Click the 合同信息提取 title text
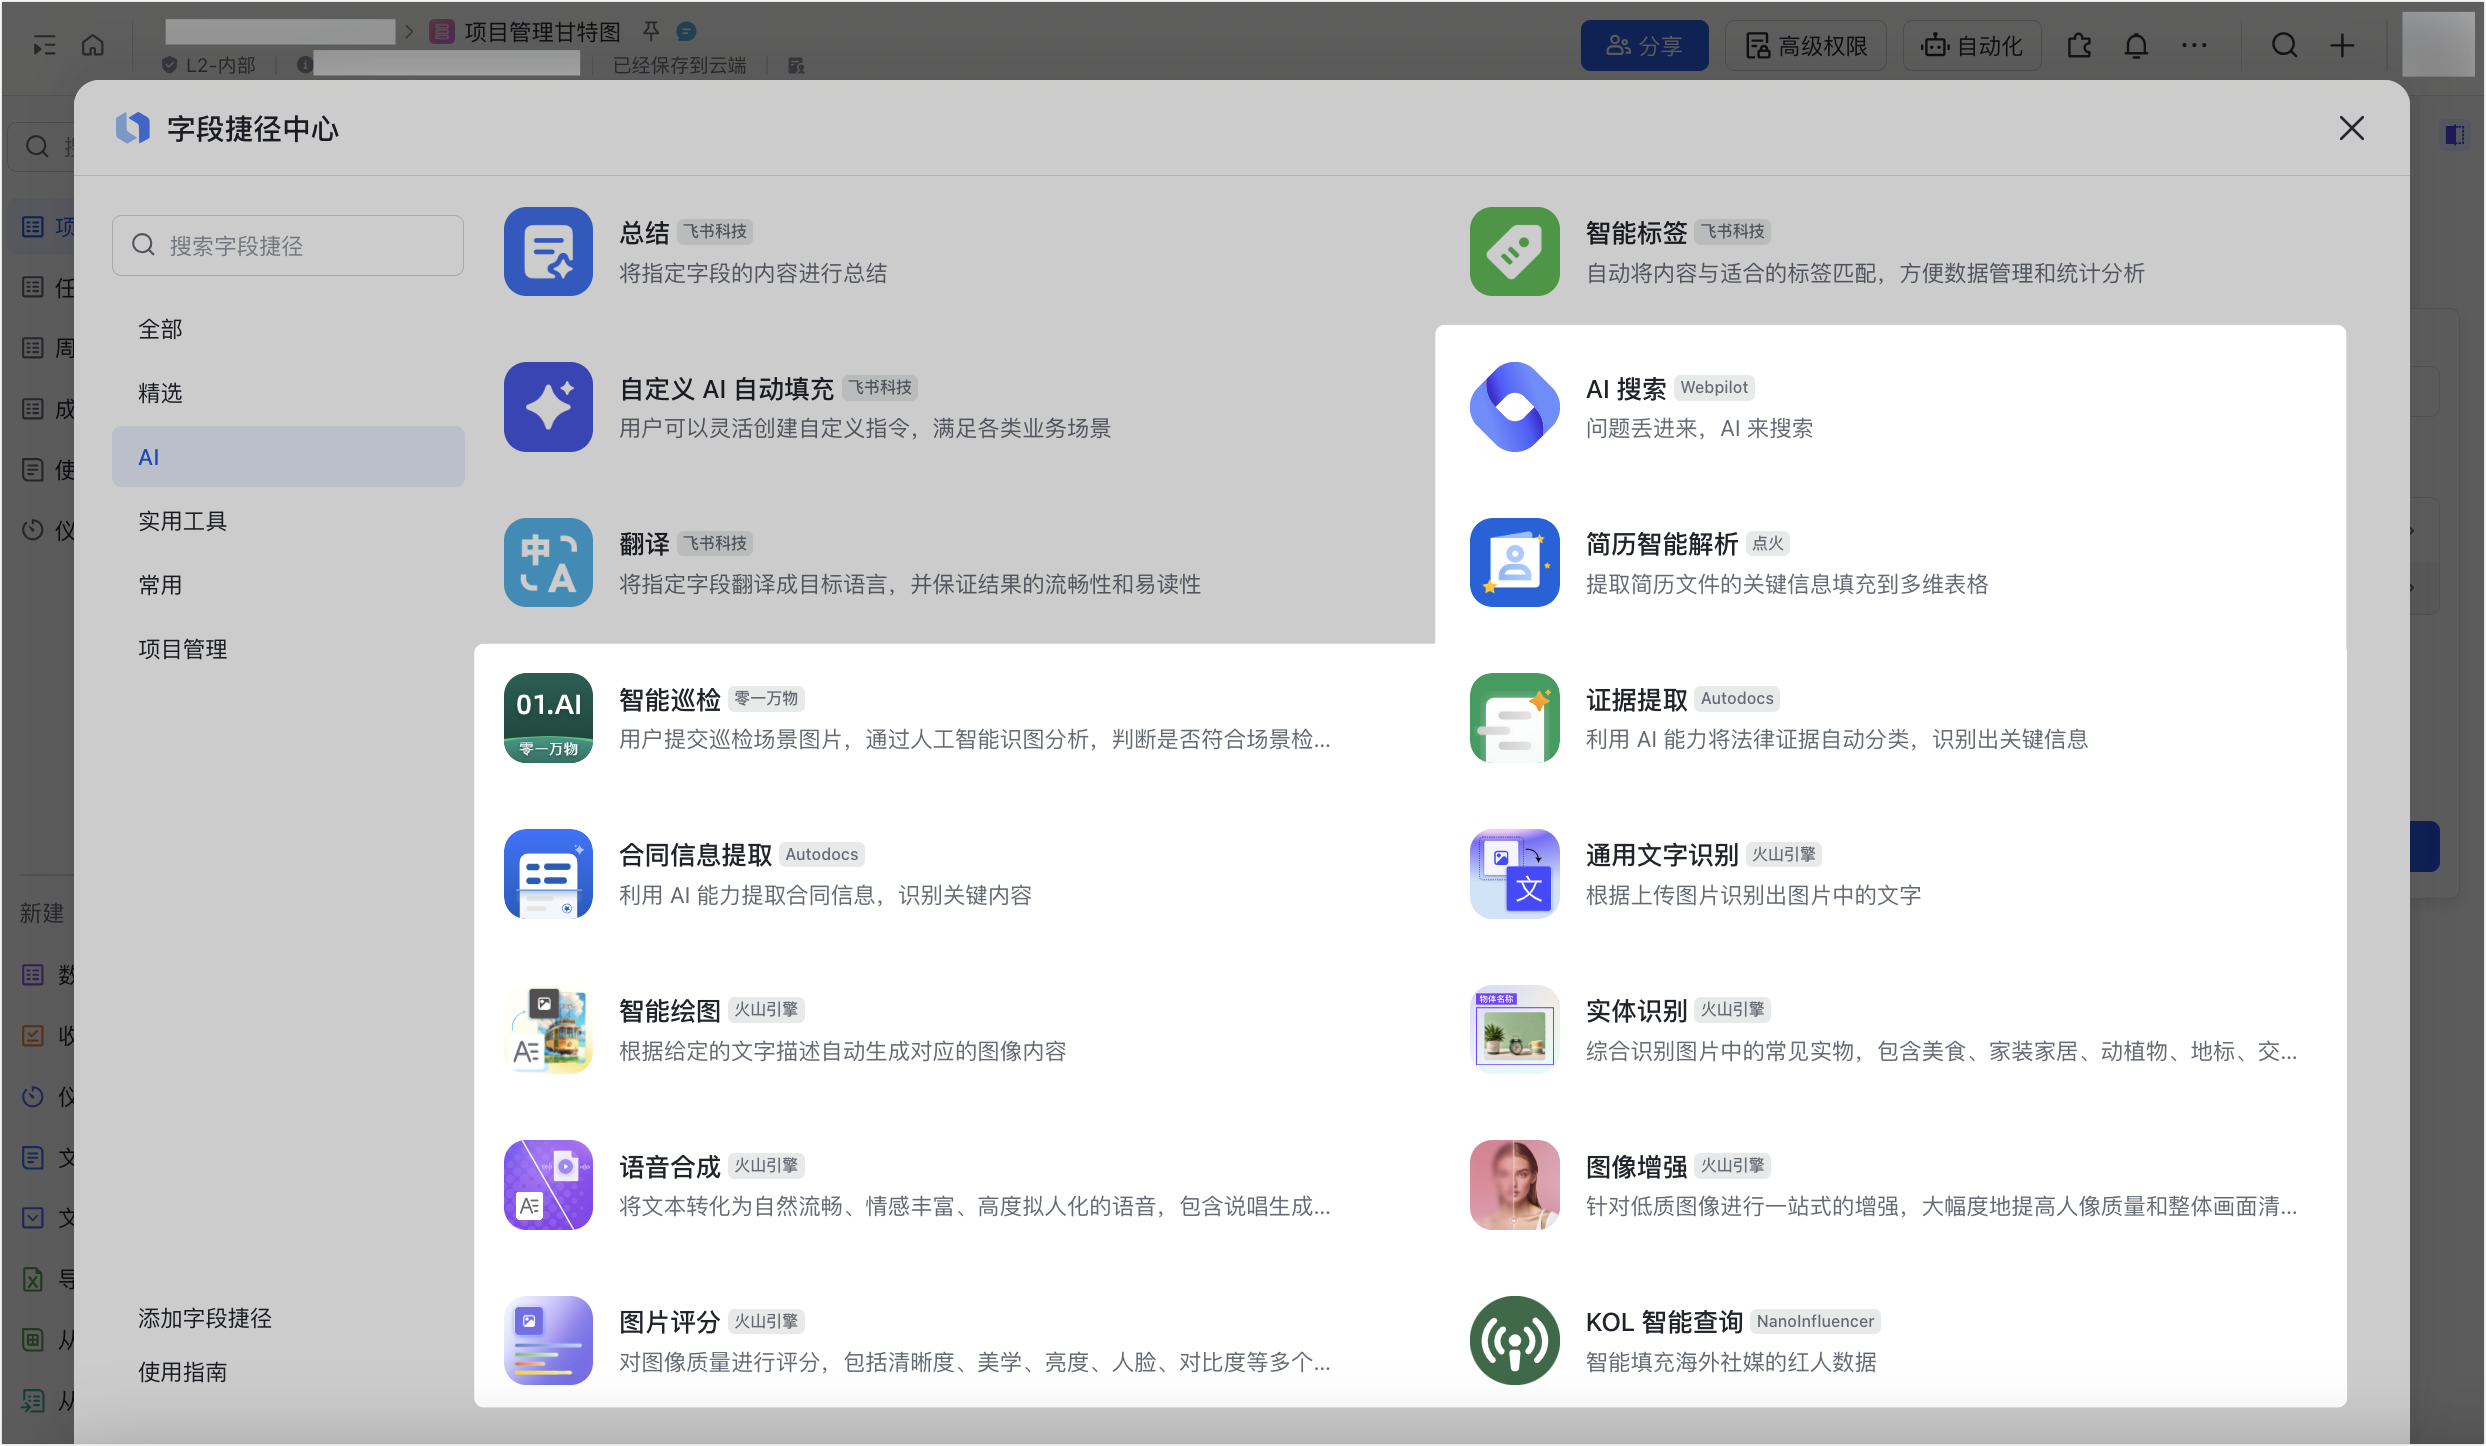Screen dimensions: 2486x1446 (x=695, y=854)
